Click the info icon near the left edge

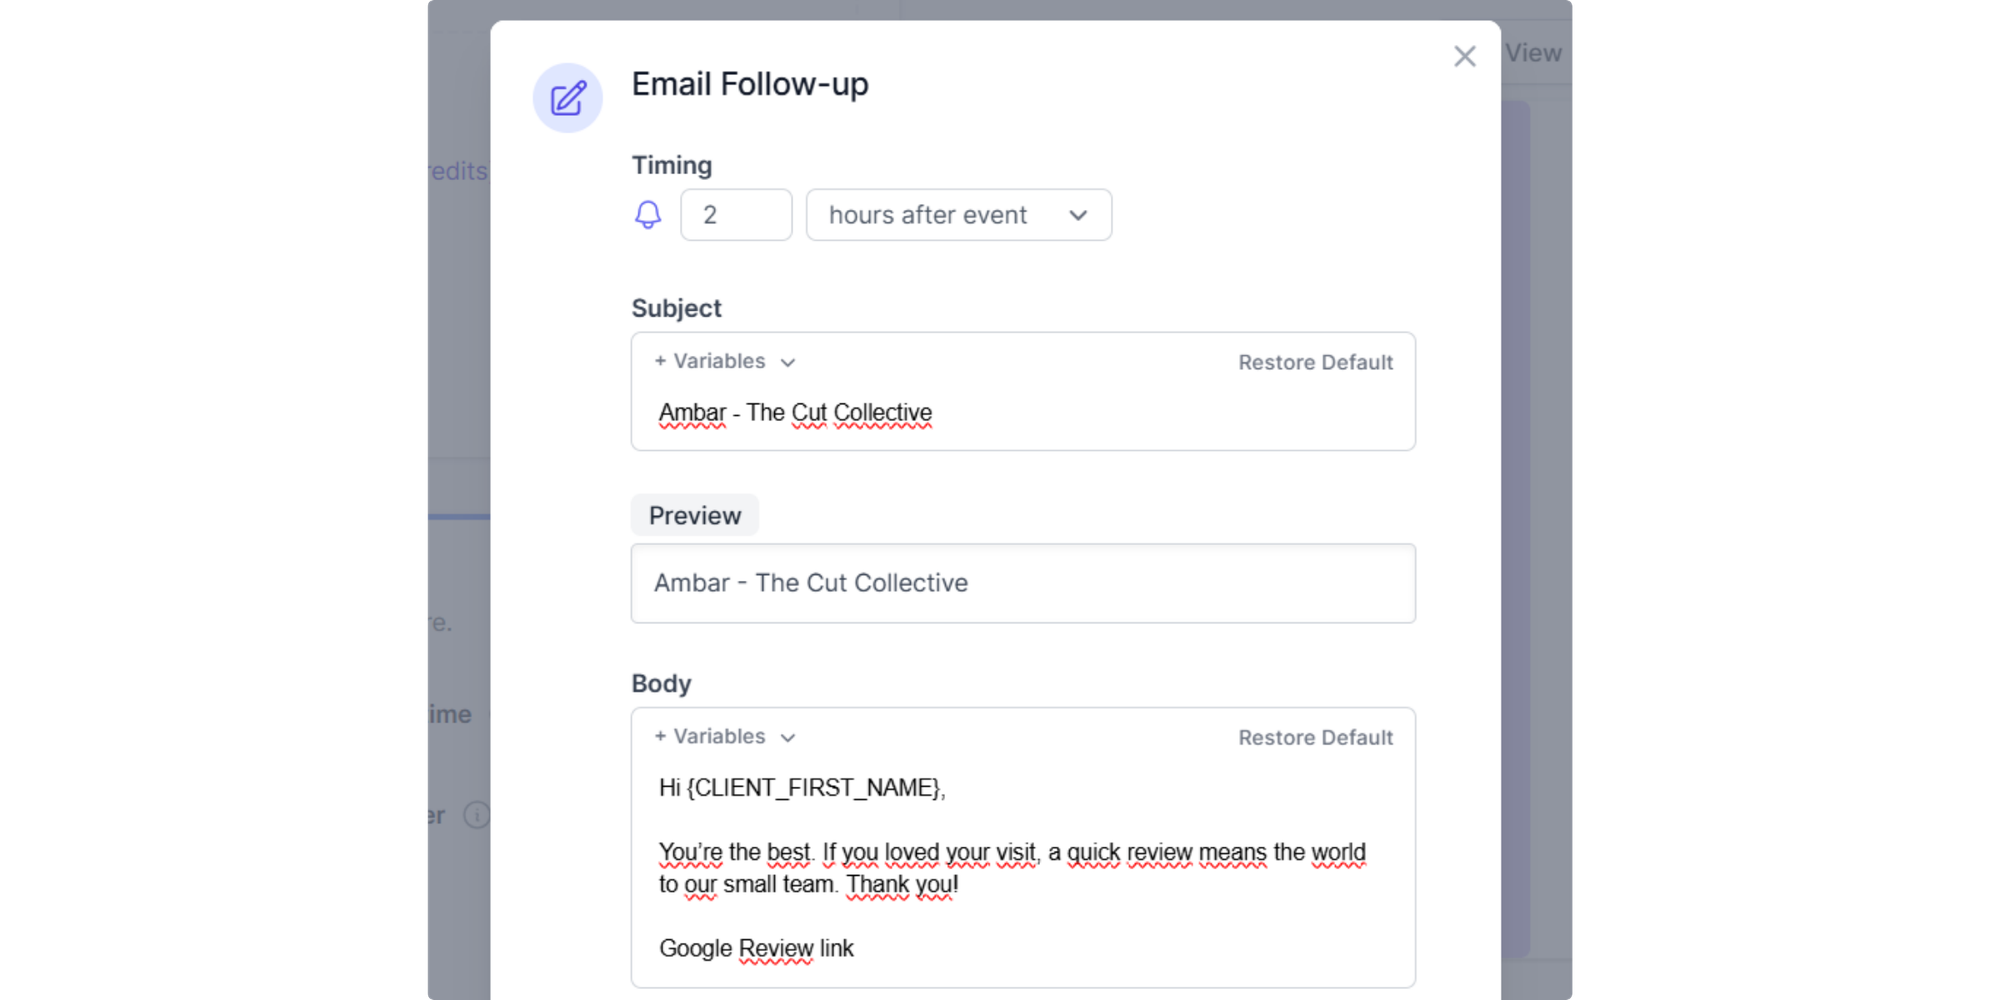[477, 815]
